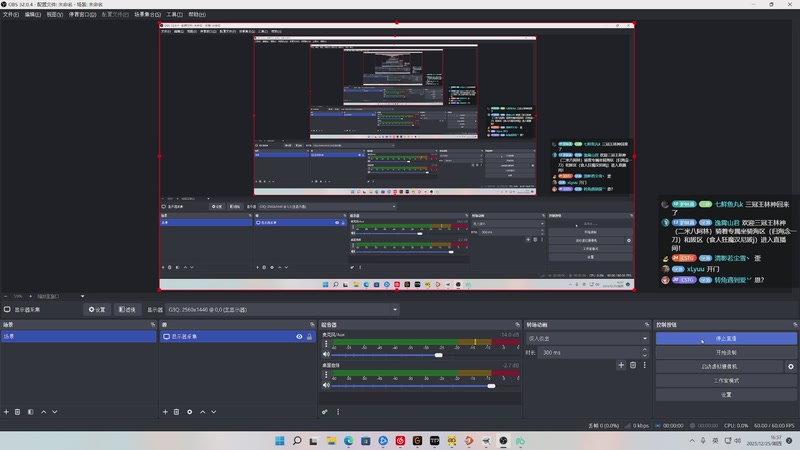Screen dimensions: 800x450
Task: Open the display selector G3Q 2560x1440 dropdown
Action: [x=282, y=309]
